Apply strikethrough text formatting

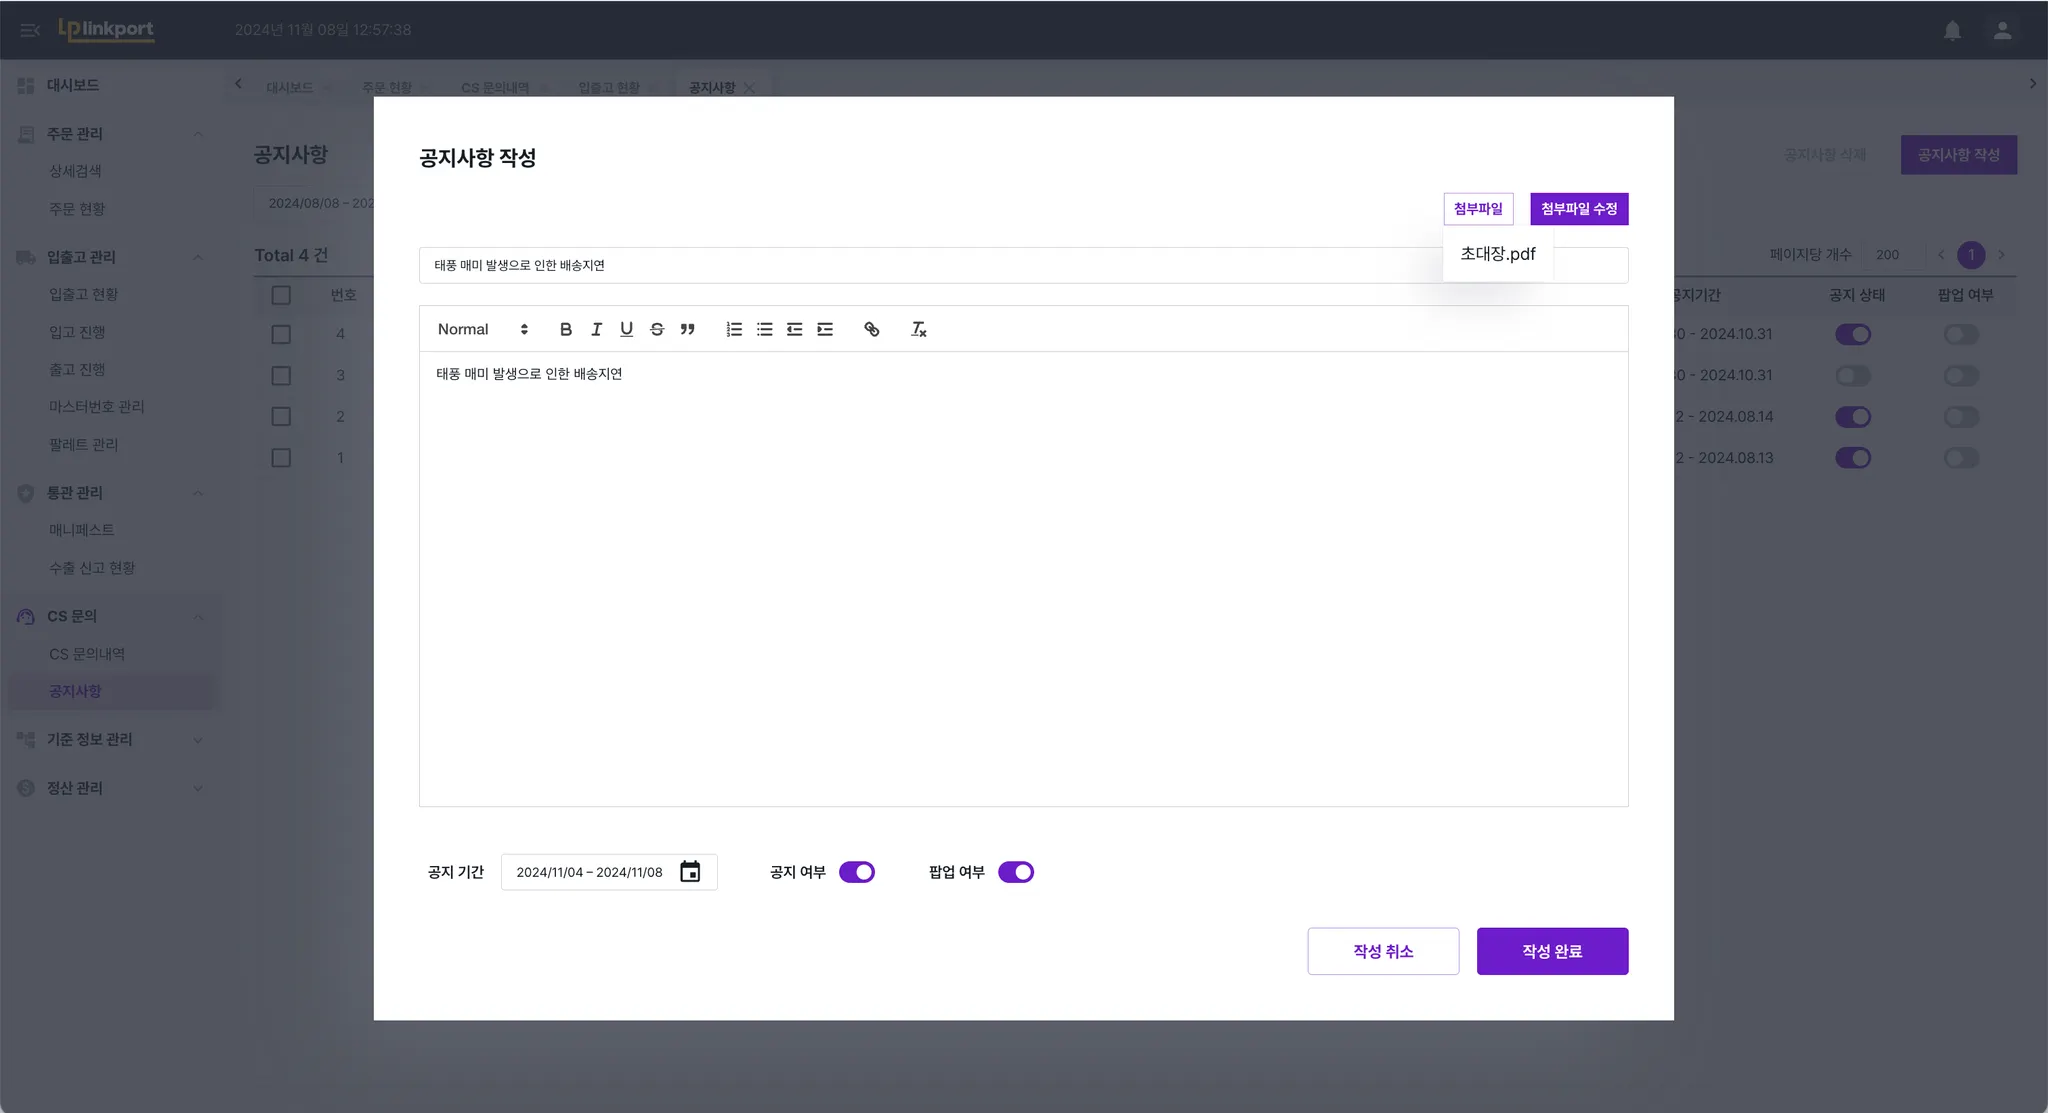tap(657, 329)
